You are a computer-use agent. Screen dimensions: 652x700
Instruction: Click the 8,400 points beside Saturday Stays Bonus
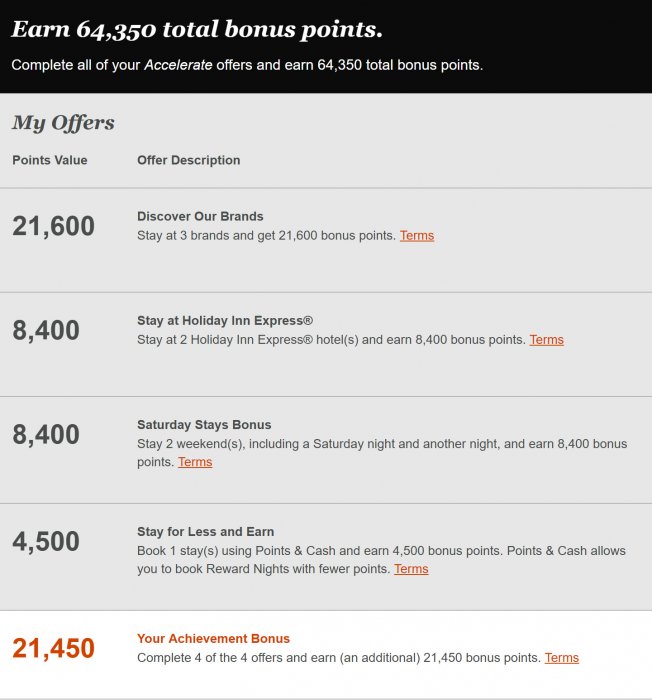pos(46,435)
